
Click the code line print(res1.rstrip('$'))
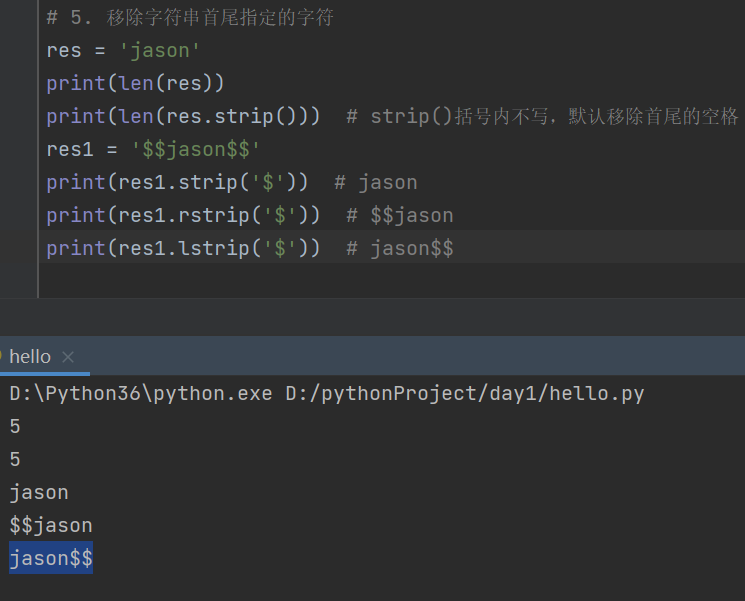(183, 216)
